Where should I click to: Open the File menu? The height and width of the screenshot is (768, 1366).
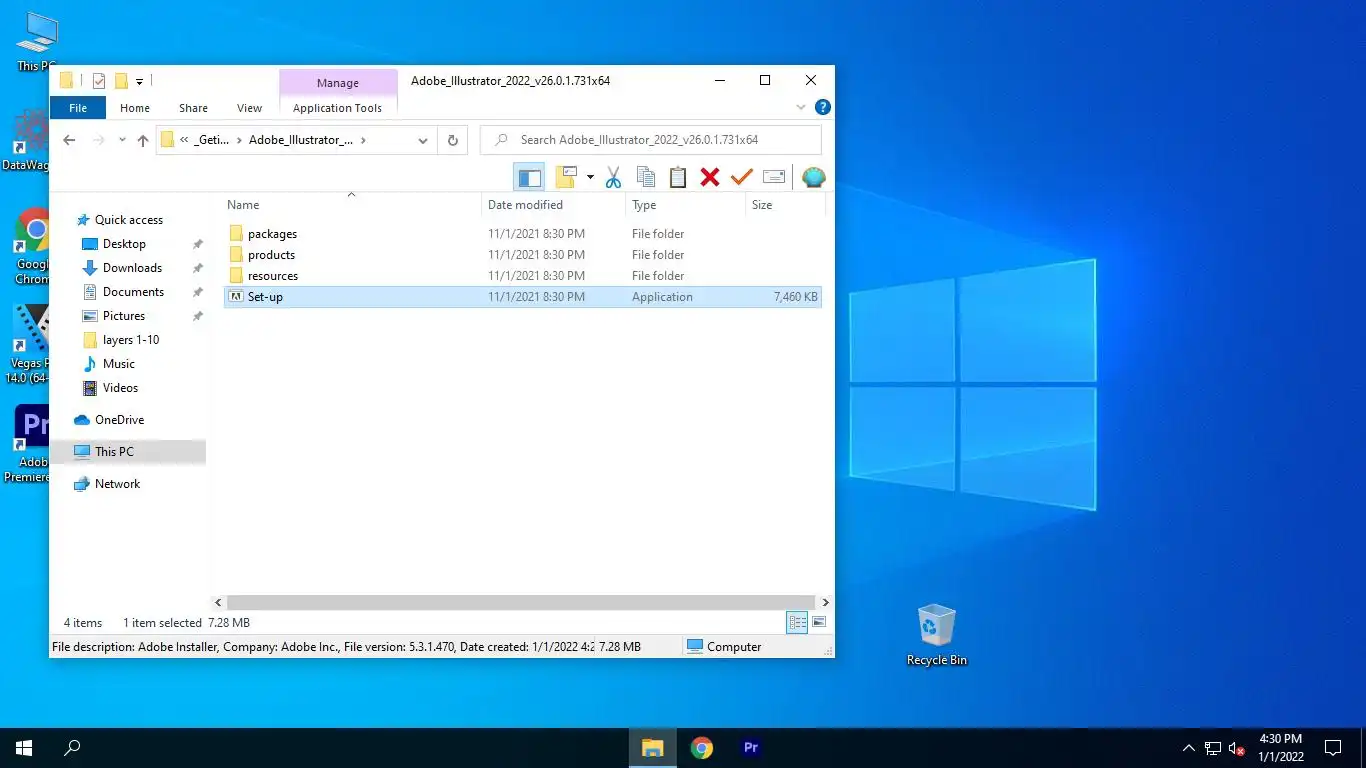point(78,108)
